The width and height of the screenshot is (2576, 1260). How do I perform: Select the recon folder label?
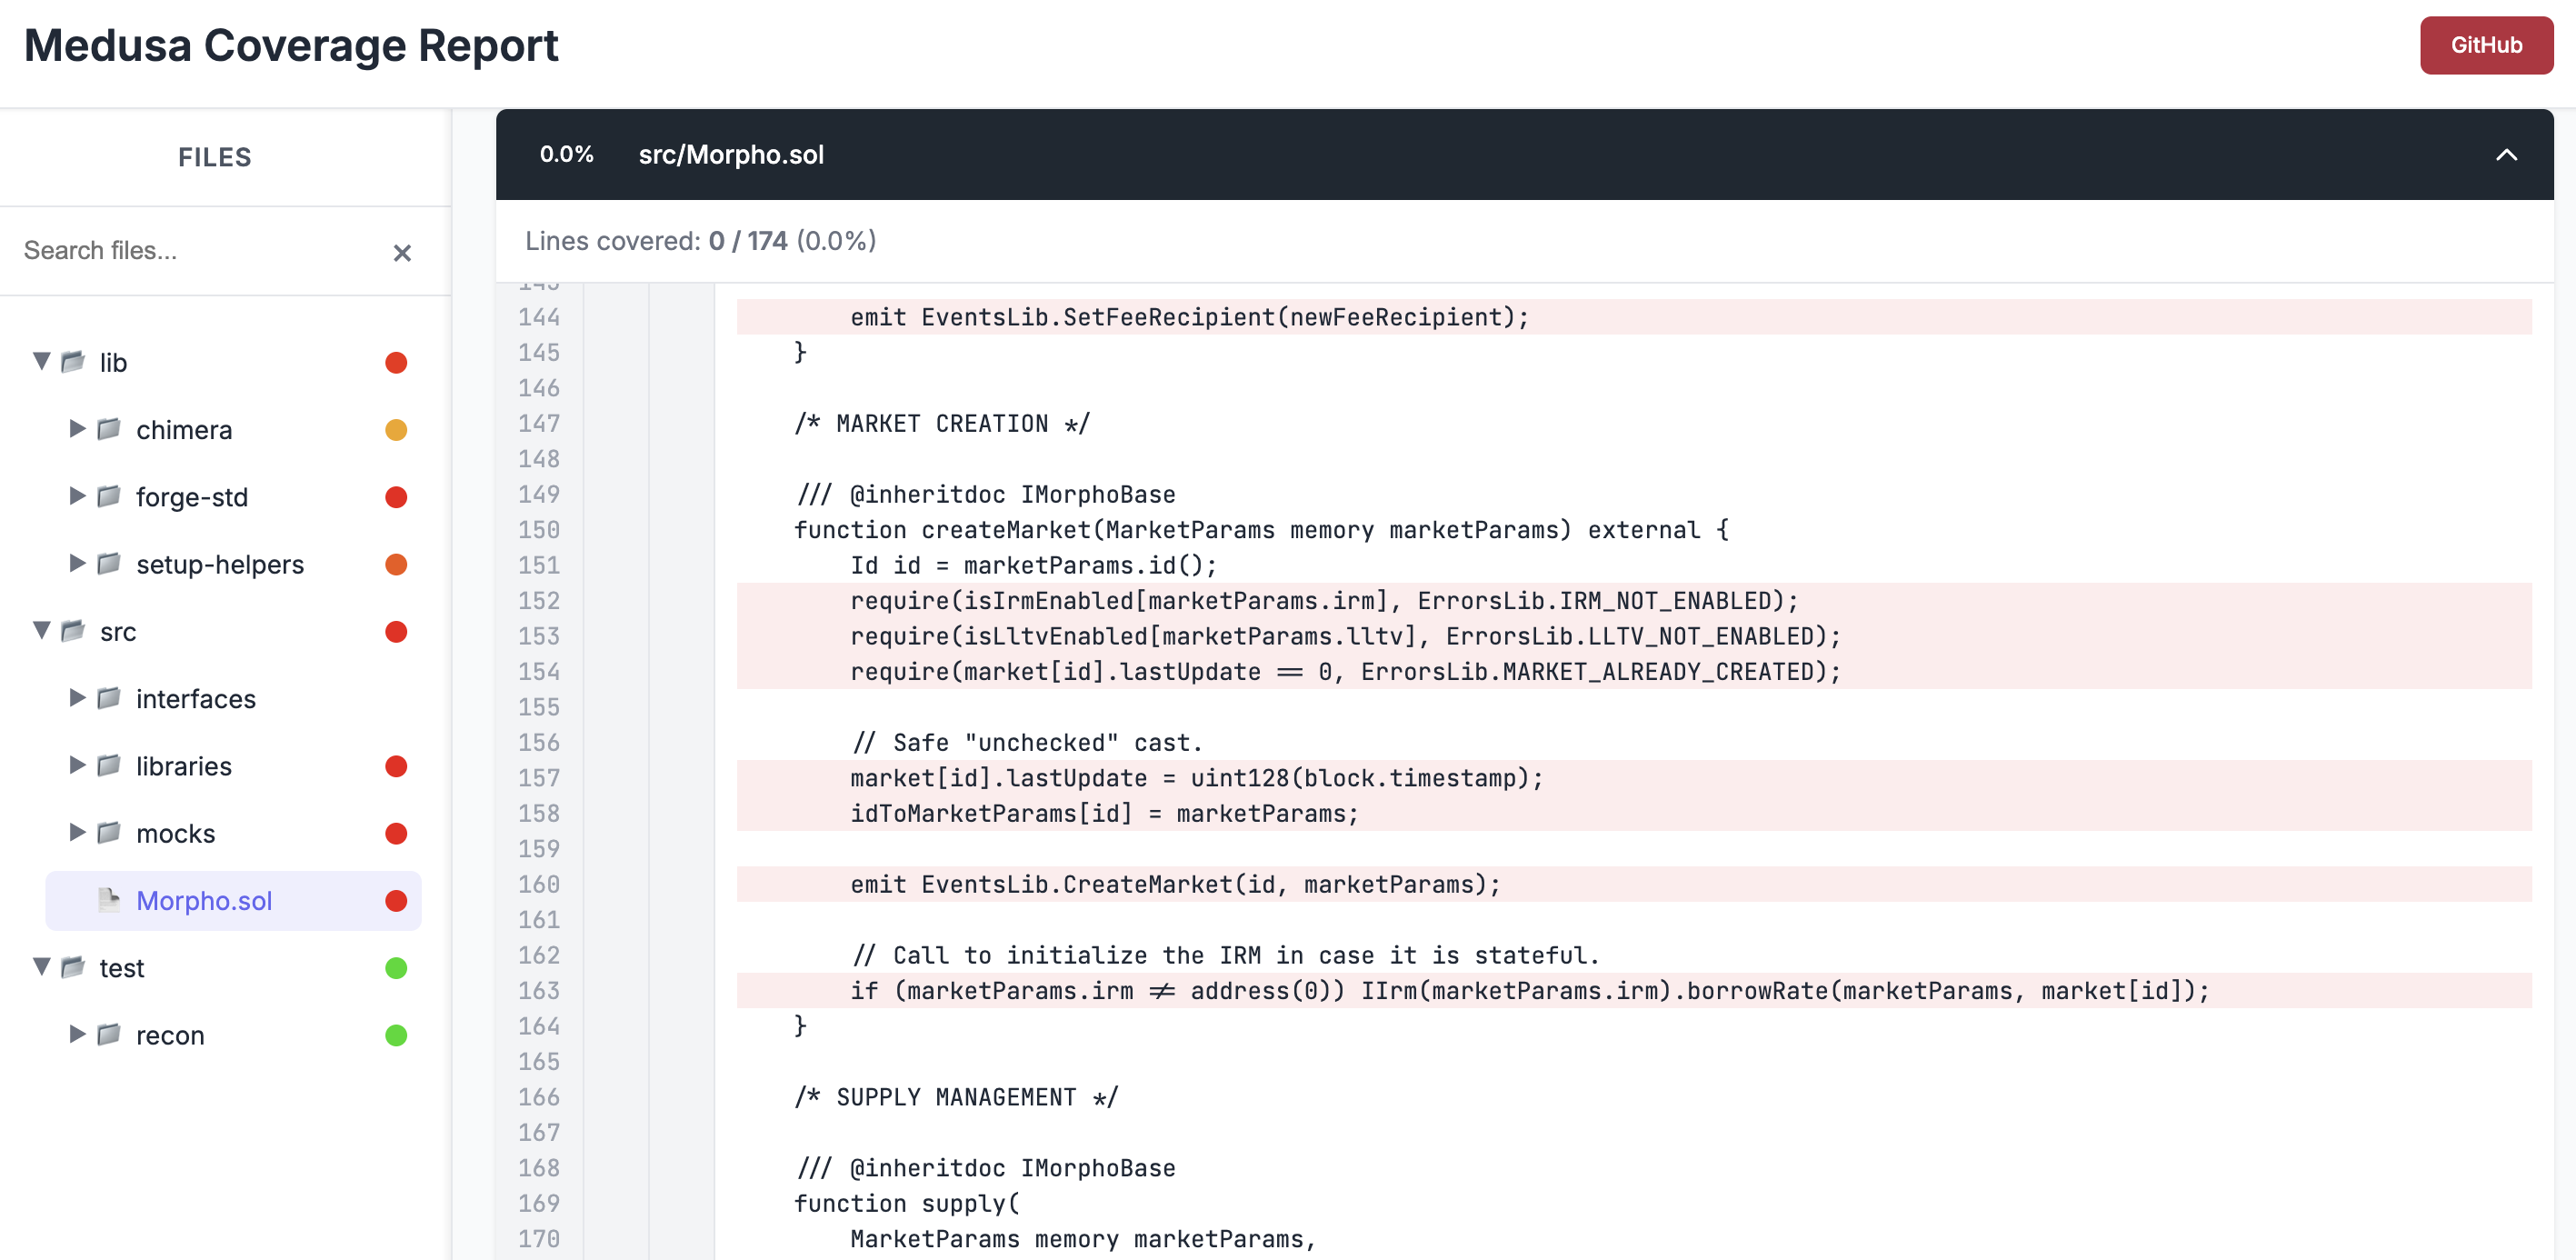(x=170, y=1036)
